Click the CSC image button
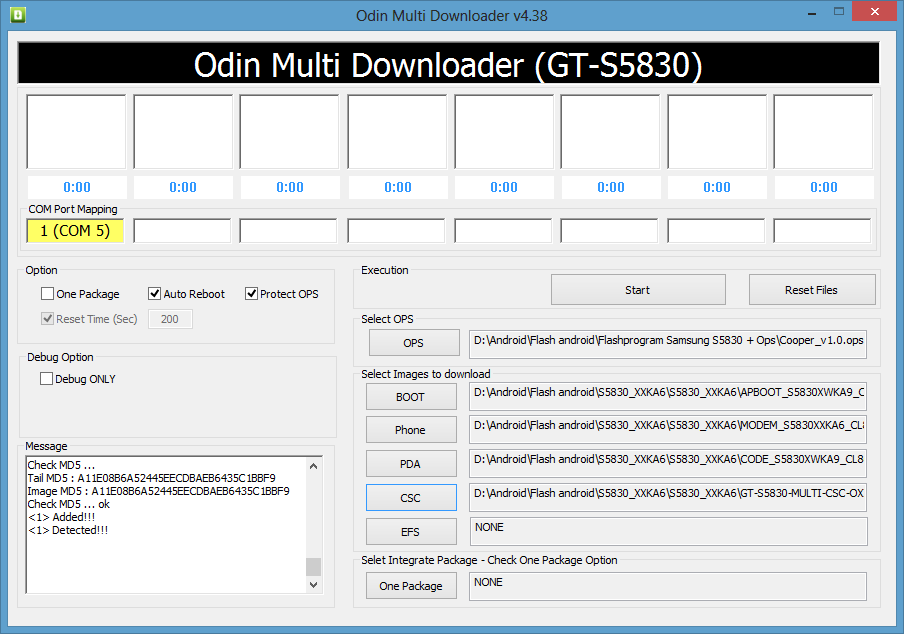The image size is (904, 634). tap(410, 497)
